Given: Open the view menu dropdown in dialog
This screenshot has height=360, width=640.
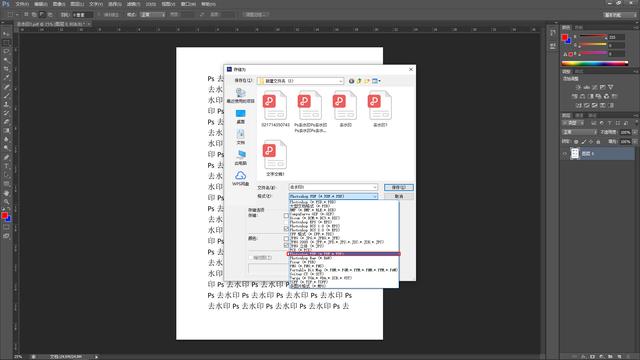Looking at the screenshot, I should click(376, 81).
